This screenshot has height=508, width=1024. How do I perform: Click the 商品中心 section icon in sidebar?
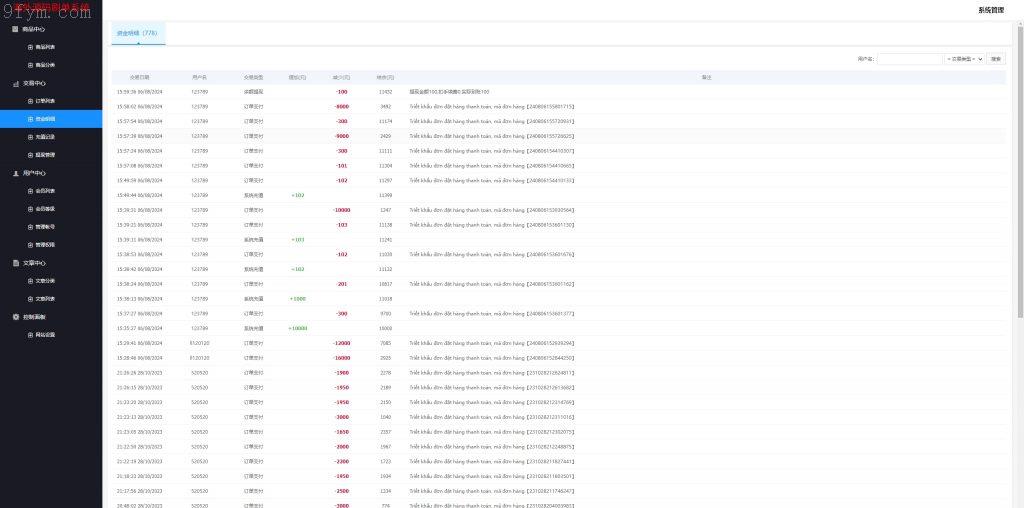15,29
